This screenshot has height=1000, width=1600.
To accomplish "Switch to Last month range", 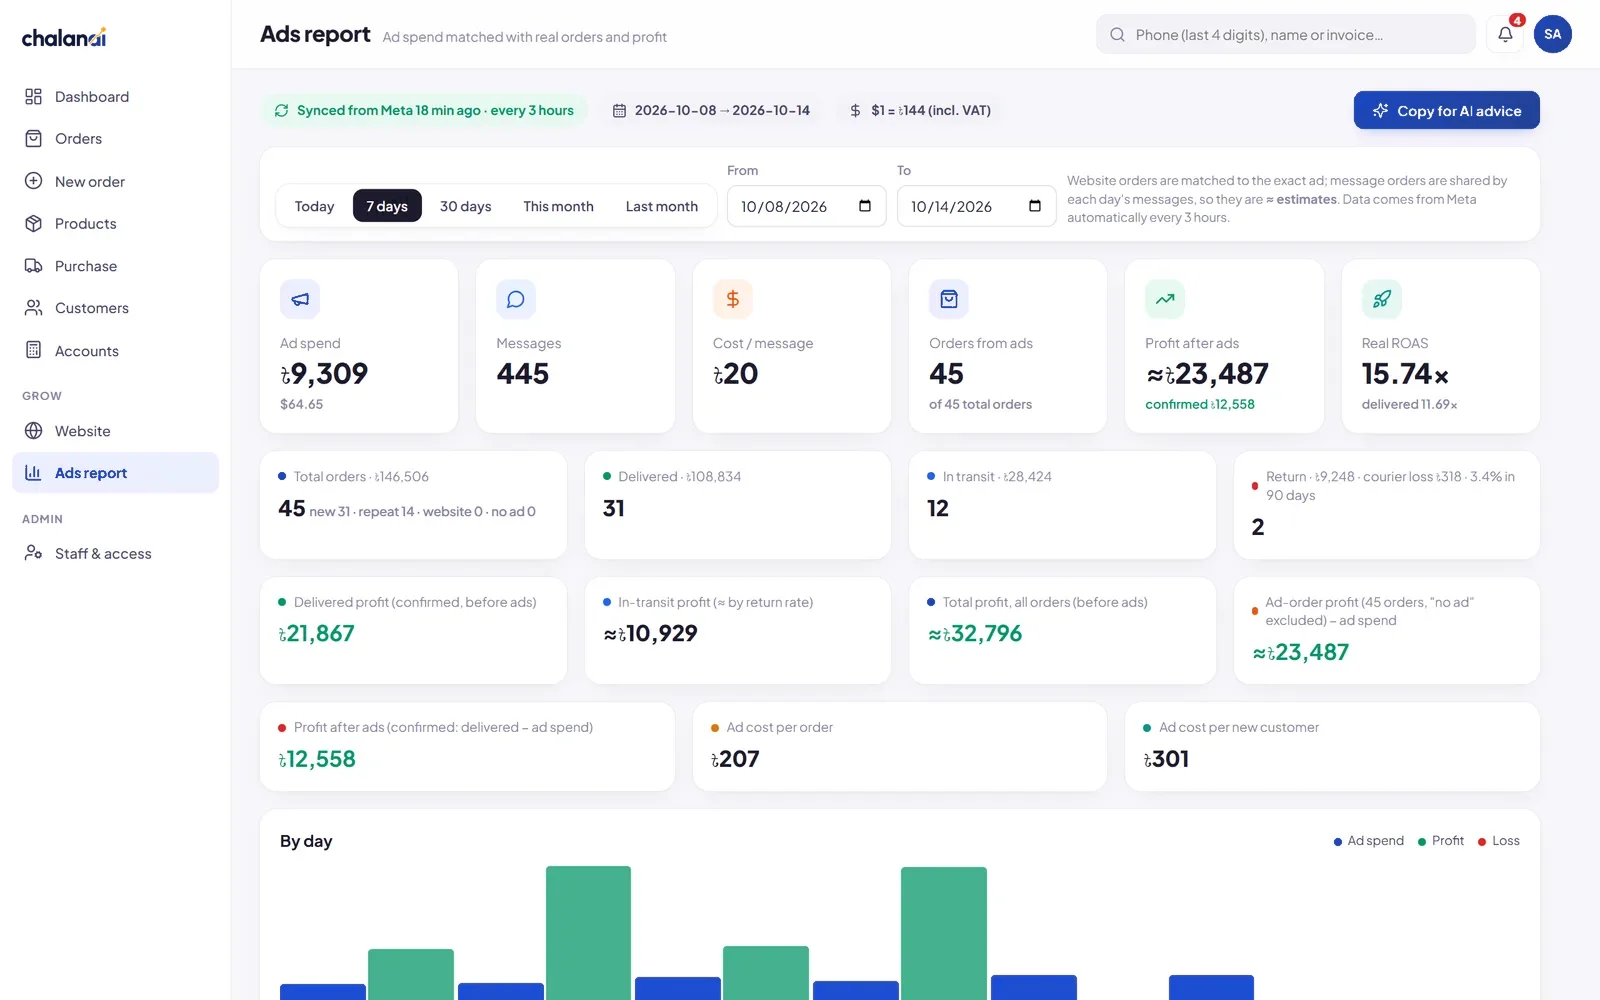I will 662,206.
